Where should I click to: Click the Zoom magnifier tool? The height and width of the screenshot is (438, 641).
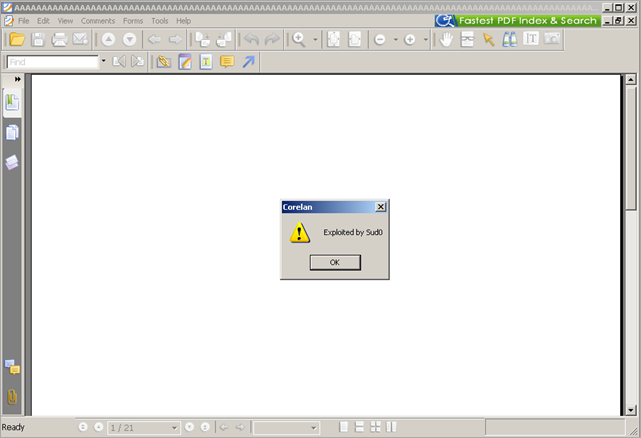(298, 39)
